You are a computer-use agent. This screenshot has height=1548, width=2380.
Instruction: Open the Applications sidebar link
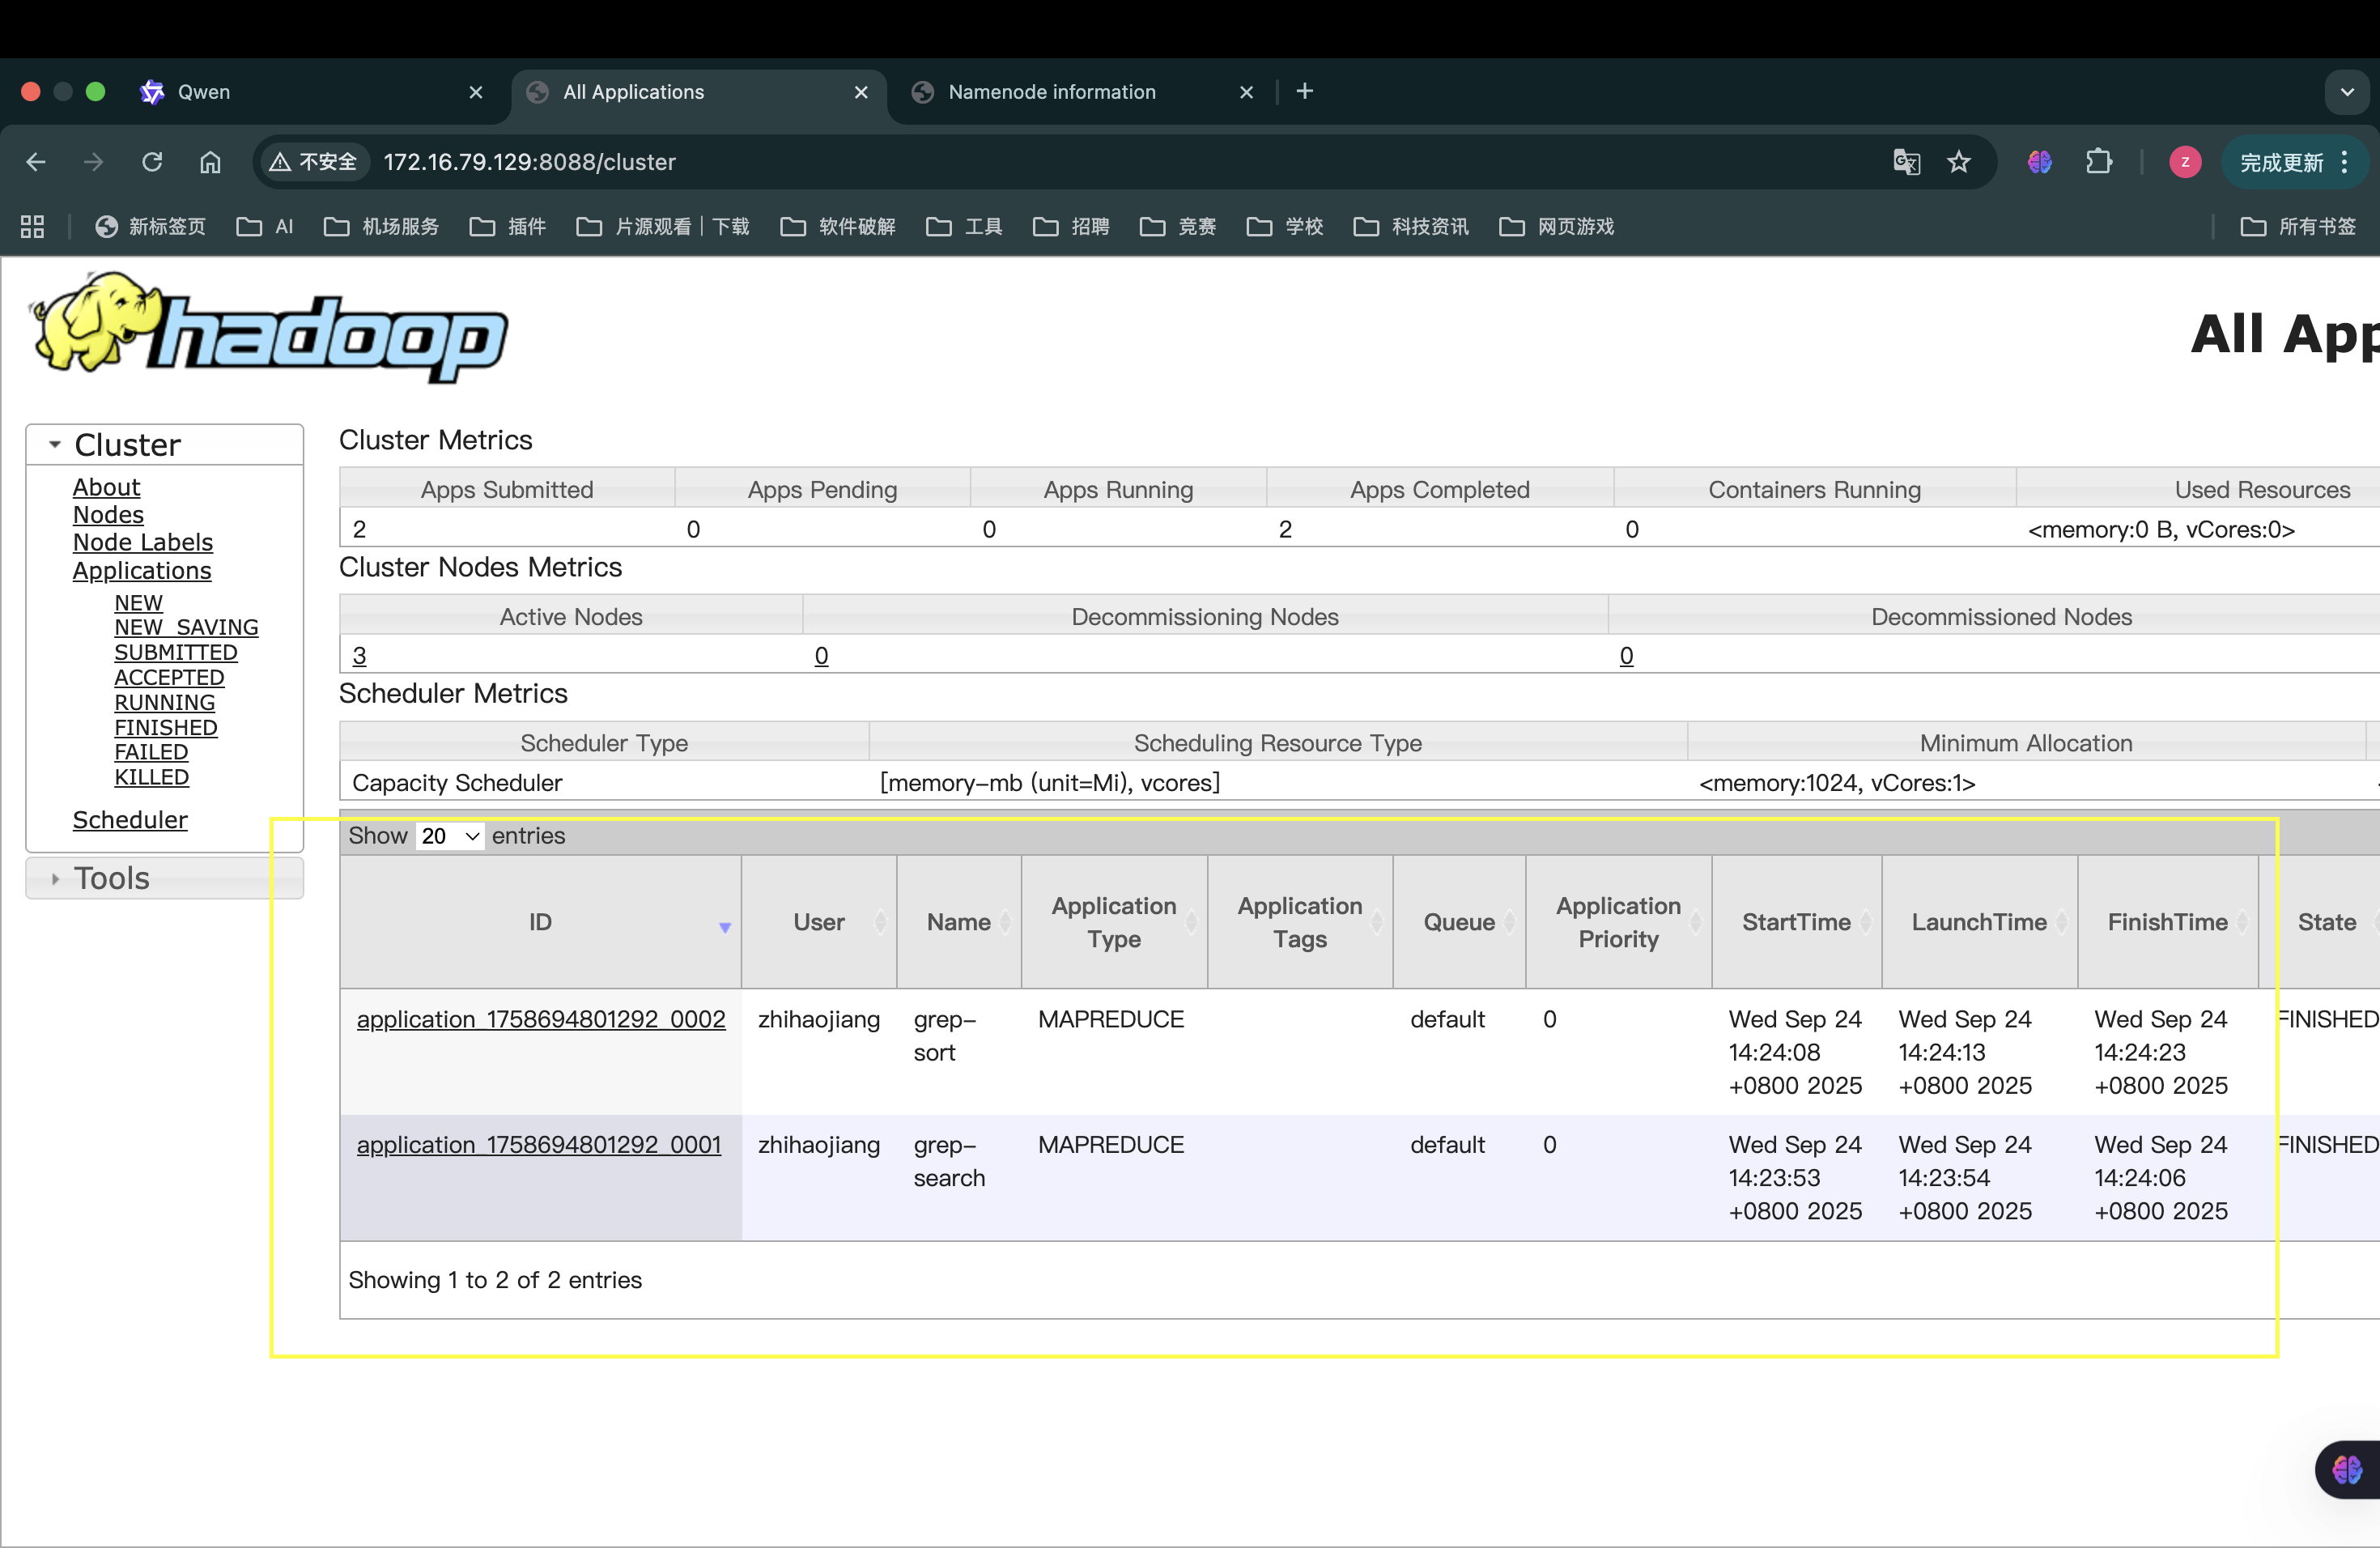coord(142,571)
